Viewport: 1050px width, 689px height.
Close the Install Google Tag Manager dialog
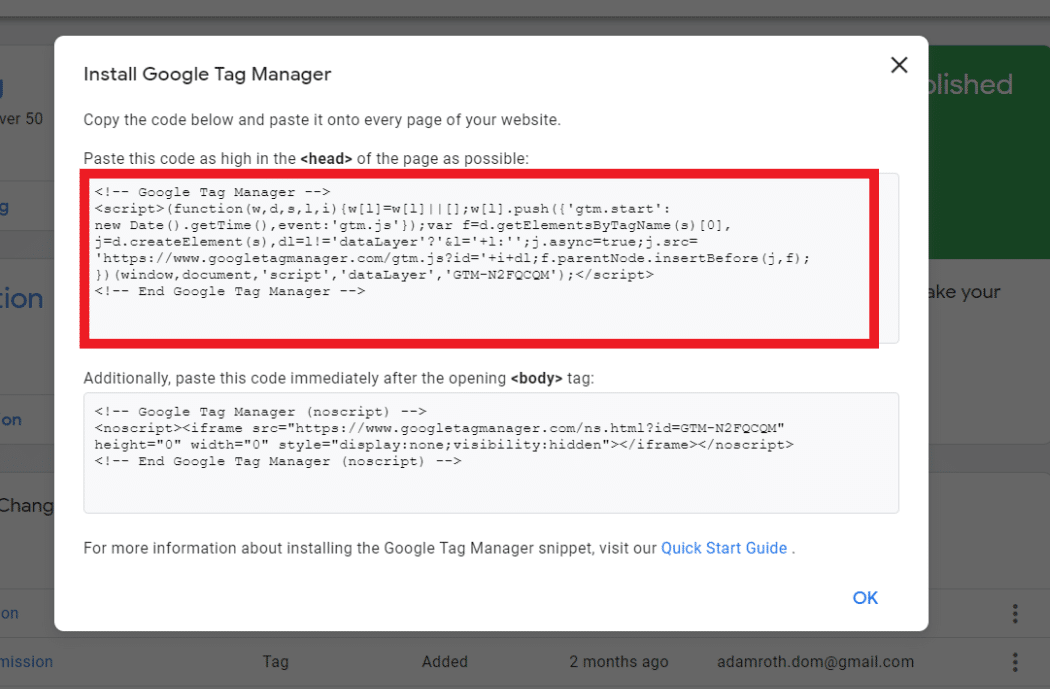[x=899, y=66]
